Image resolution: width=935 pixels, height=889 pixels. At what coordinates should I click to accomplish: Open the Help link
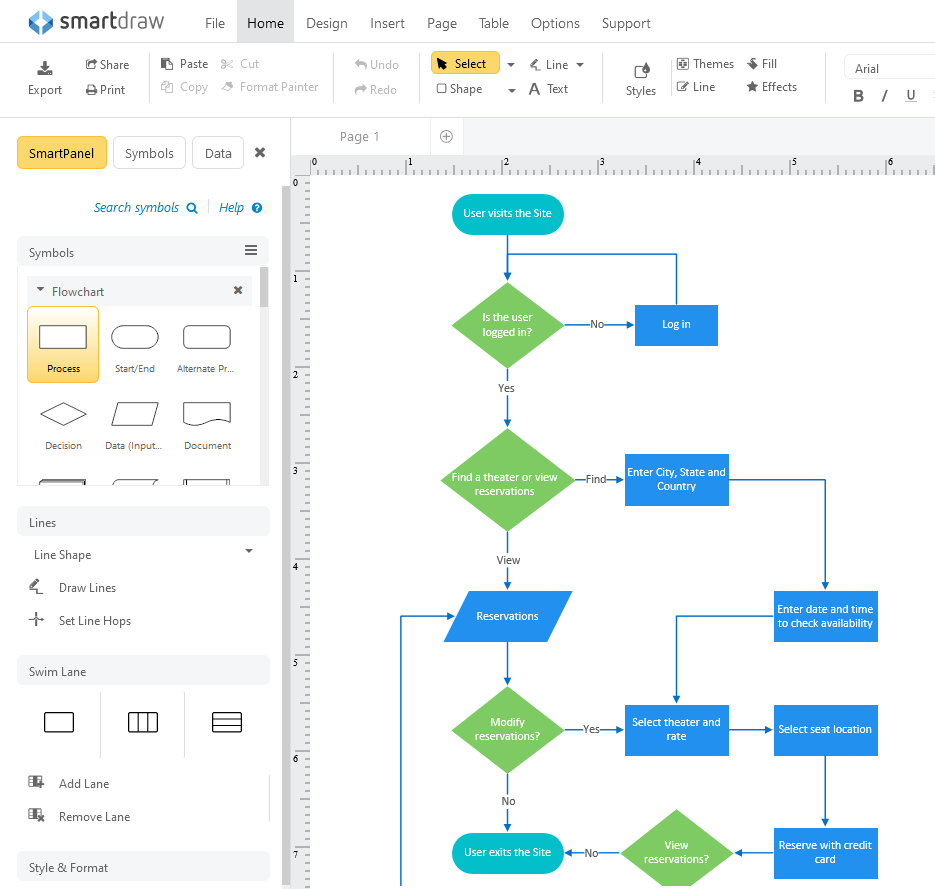(x=240, y=207)
